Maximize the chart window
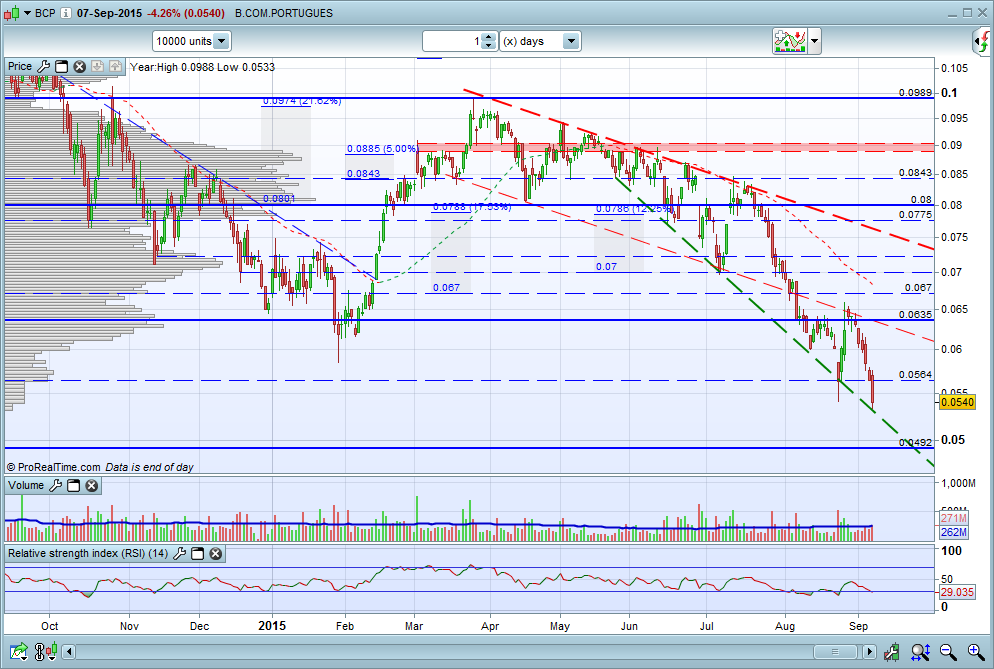The width and height of the screenshot is (994, 669). [x=967, y=13]
